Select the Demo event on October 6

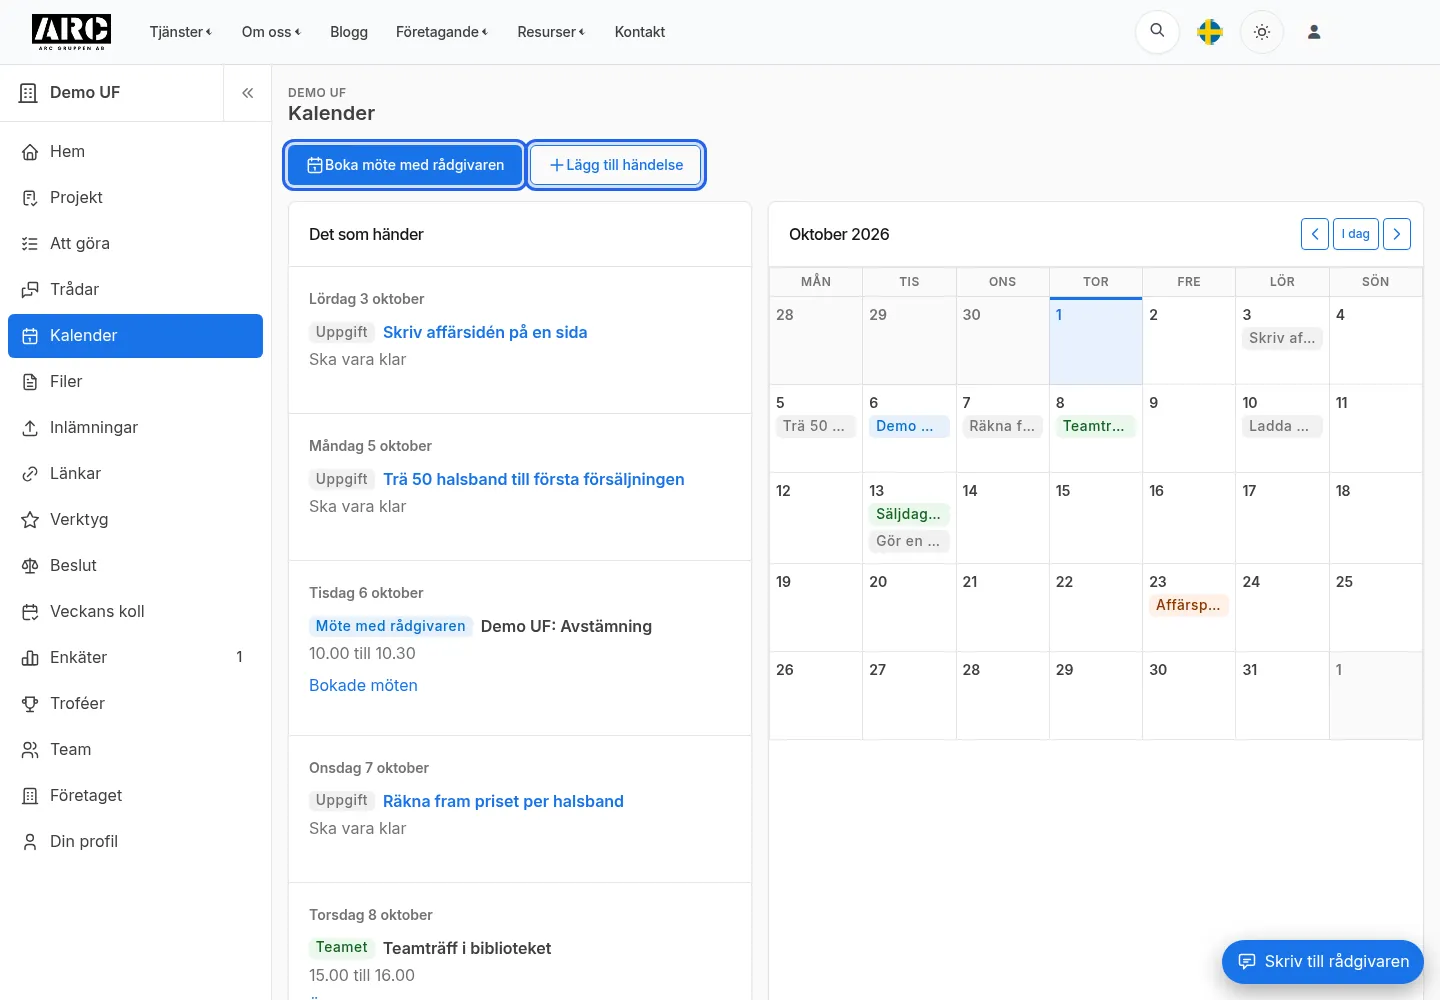pyautogui.click(x=908, y=426)
